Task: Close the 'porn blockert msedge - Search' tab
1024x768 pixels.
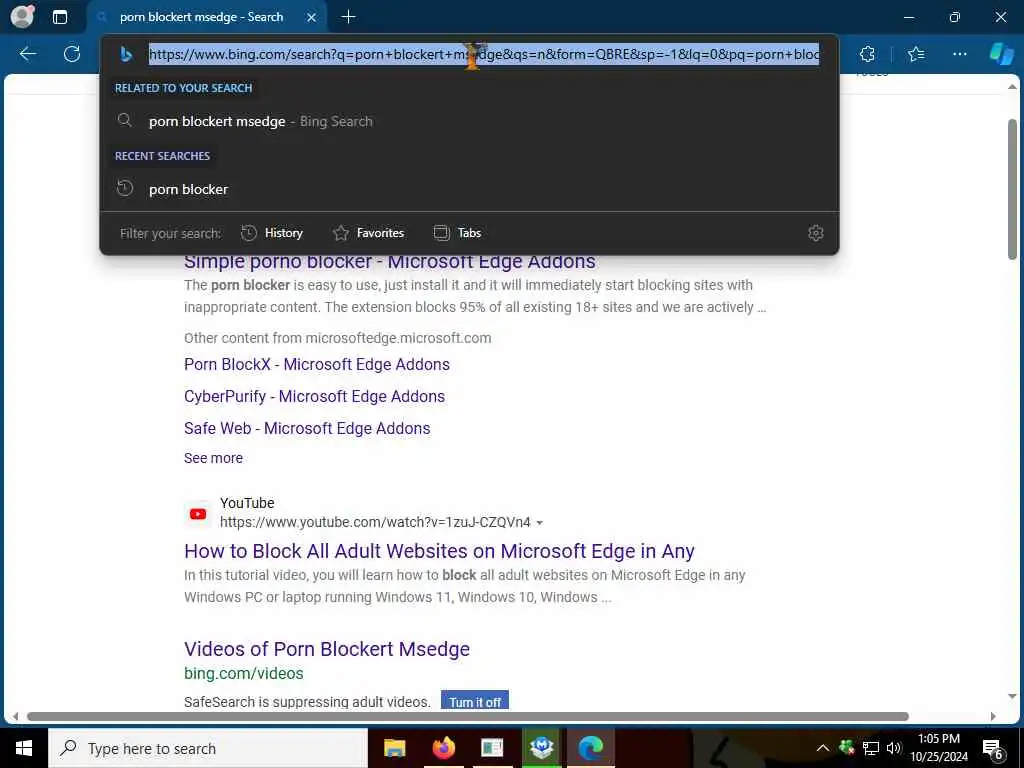Action: point(312,17)
